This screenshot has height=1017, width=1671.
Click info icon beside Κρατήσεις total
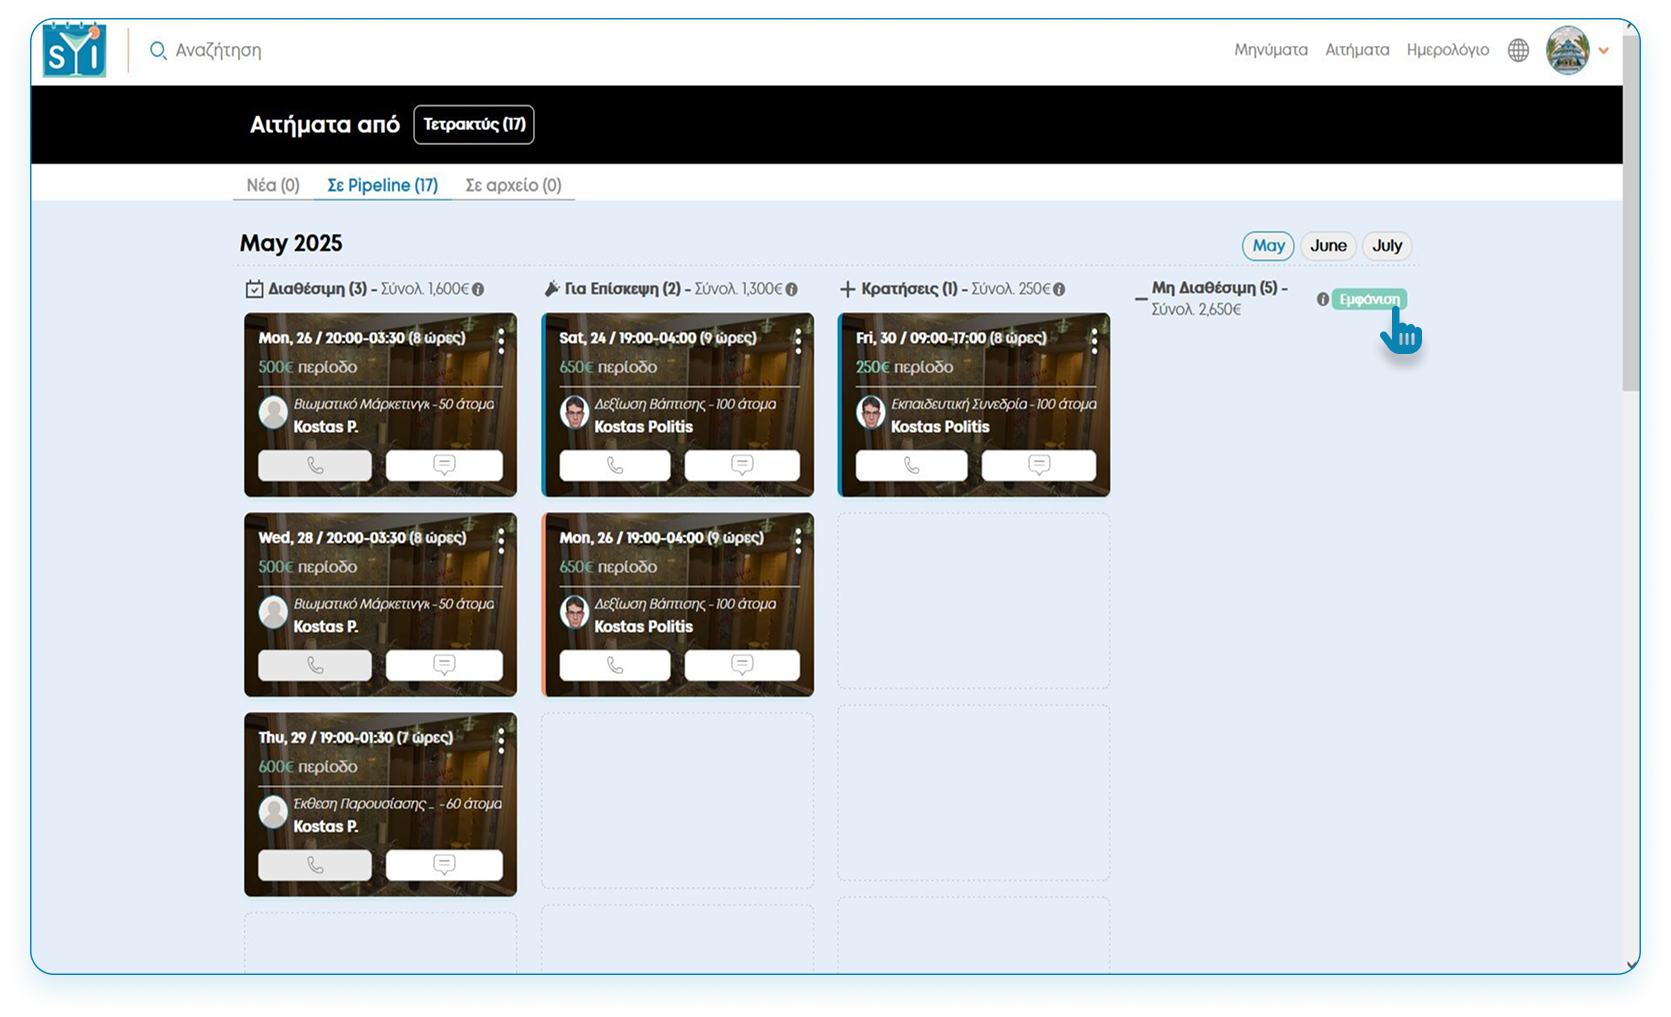[1059, 289]
